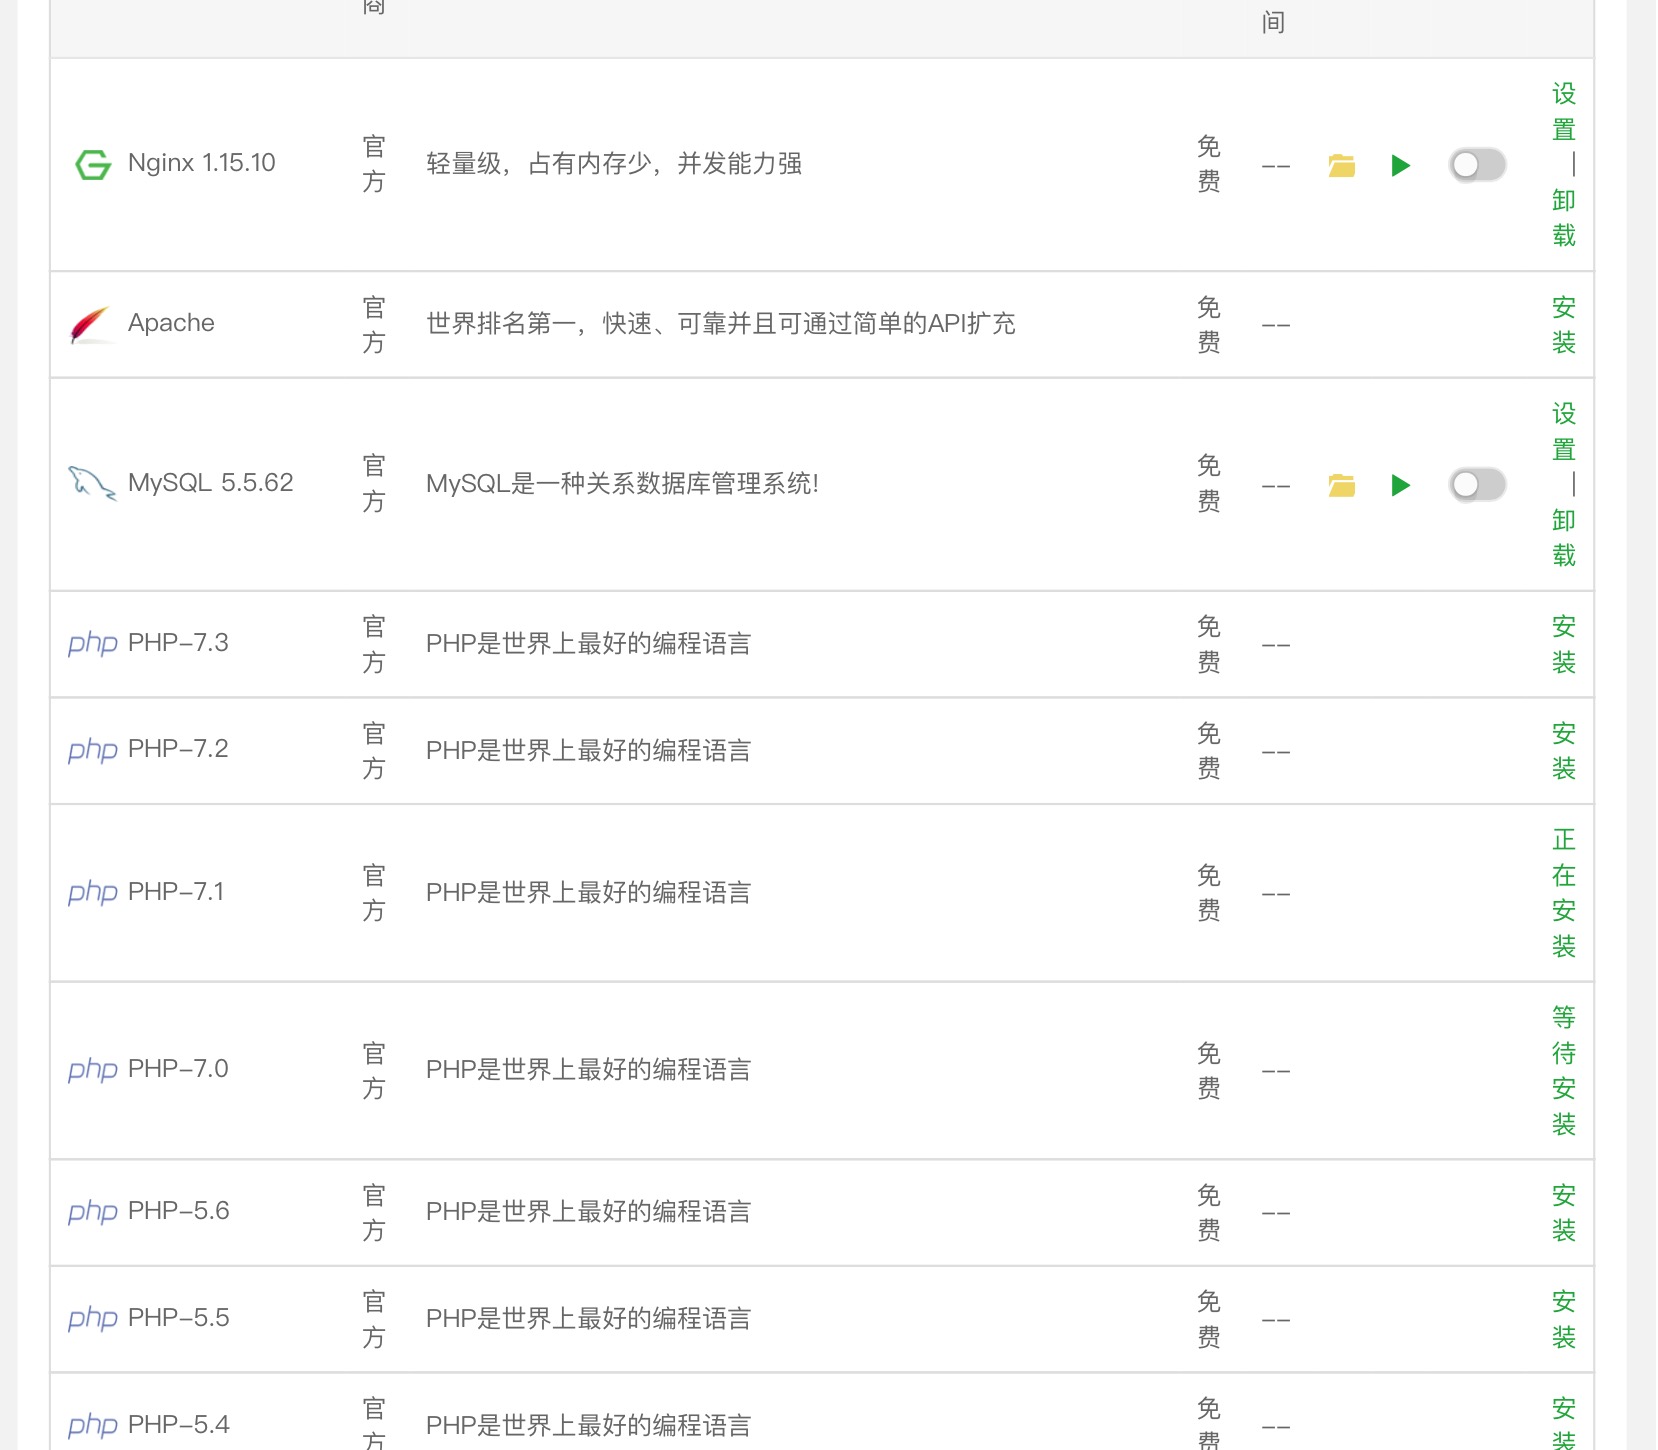
Task: Select the PHP-5.5 name text
Action: [179, 1318]
